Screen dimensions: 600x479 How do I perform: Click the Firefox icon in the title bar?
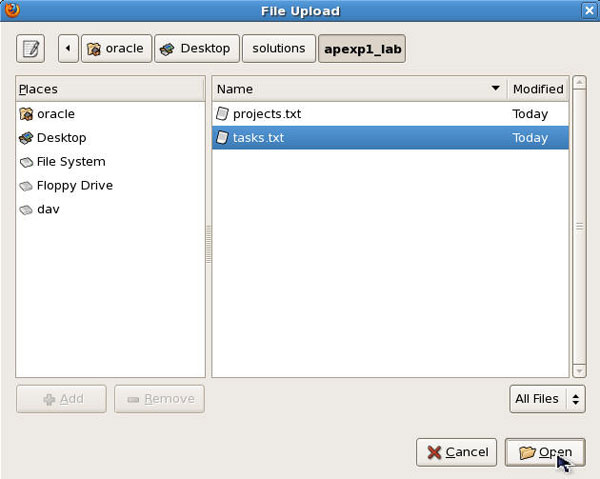[12, 10]
